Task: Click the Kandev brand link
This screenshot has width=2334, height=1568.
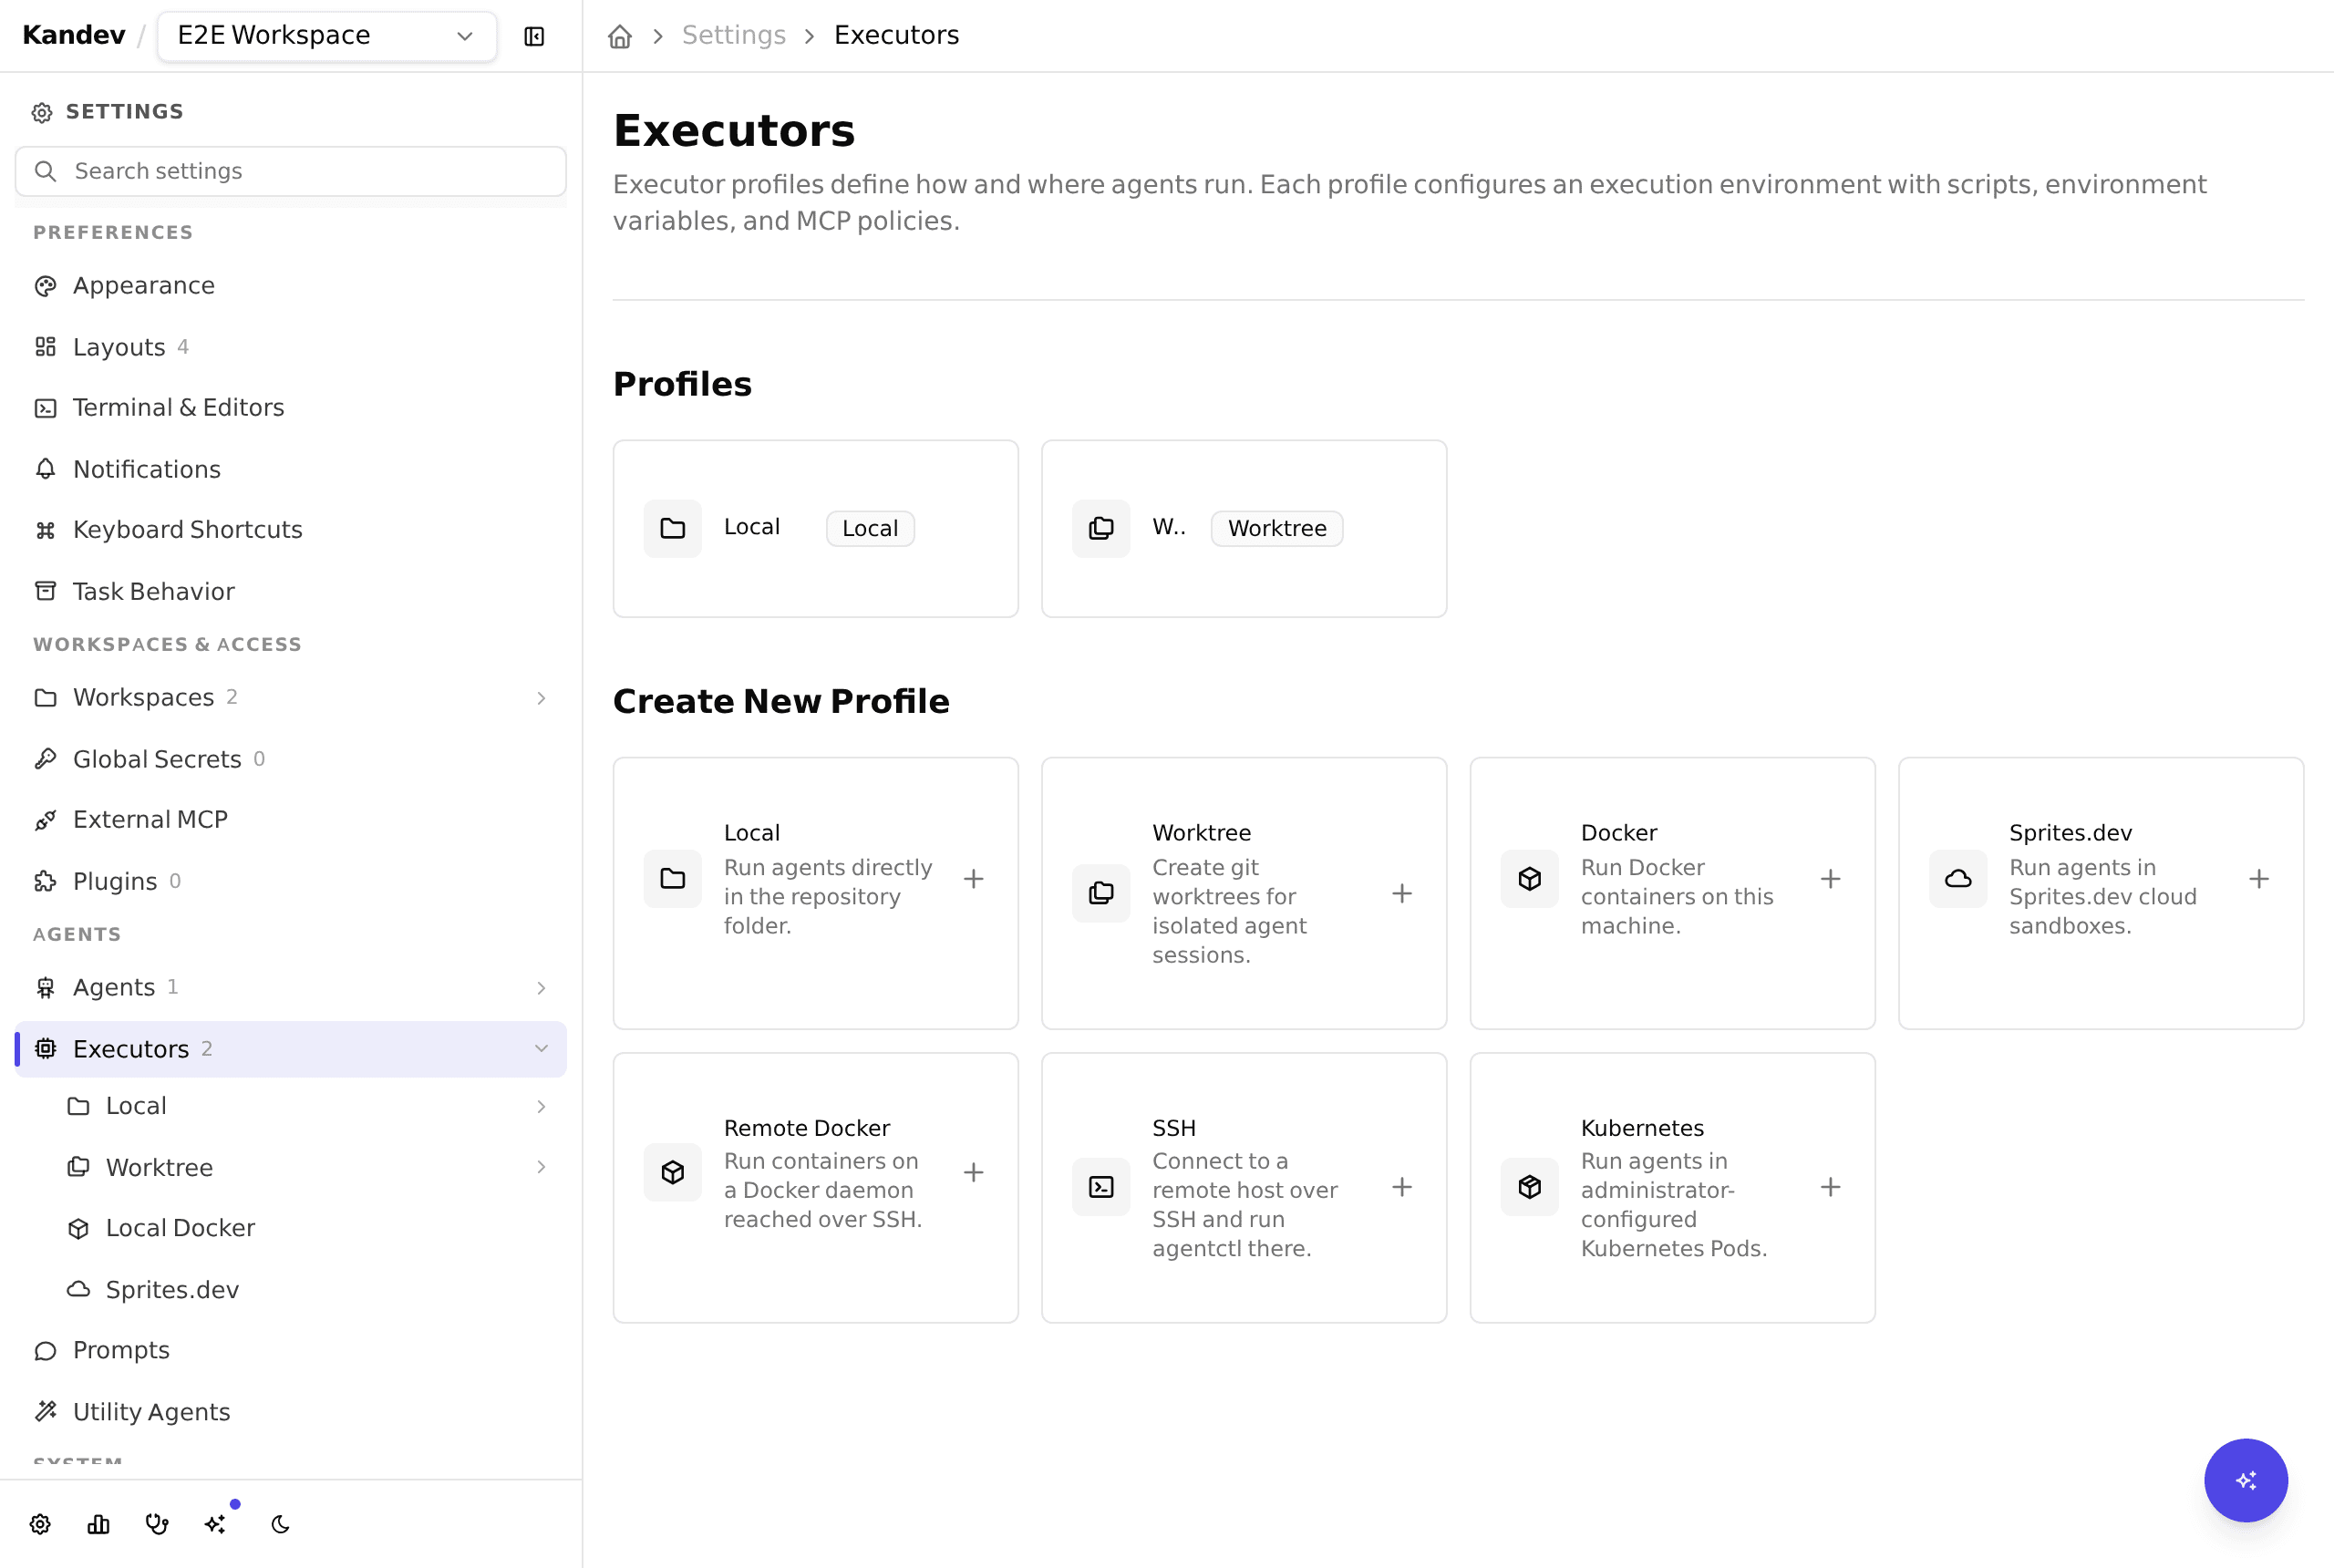Action: pos(74,36)
